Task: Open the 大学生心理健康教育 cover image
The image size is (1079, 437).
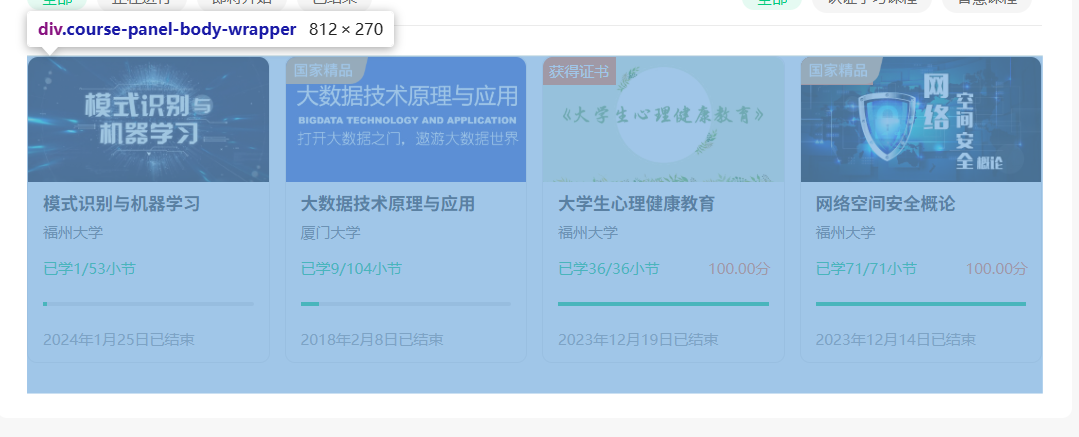Action: coord(663,119)
